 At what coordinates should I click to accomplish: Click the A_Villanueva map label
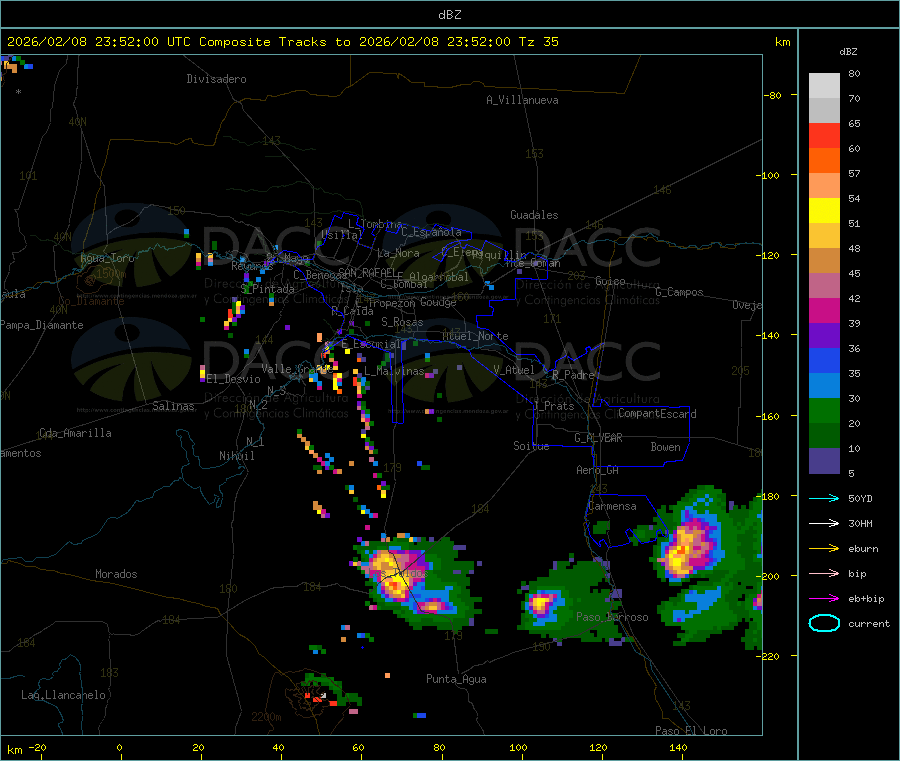pos(522,100)
